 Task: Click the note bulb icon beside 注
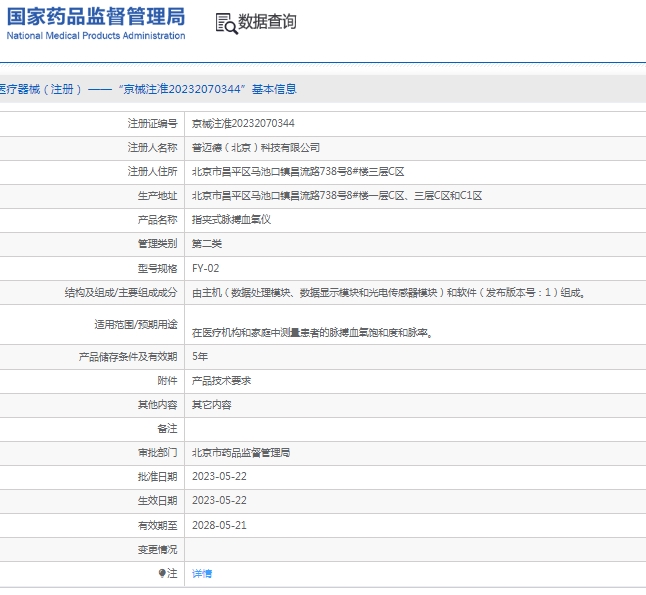pos(162,573)
